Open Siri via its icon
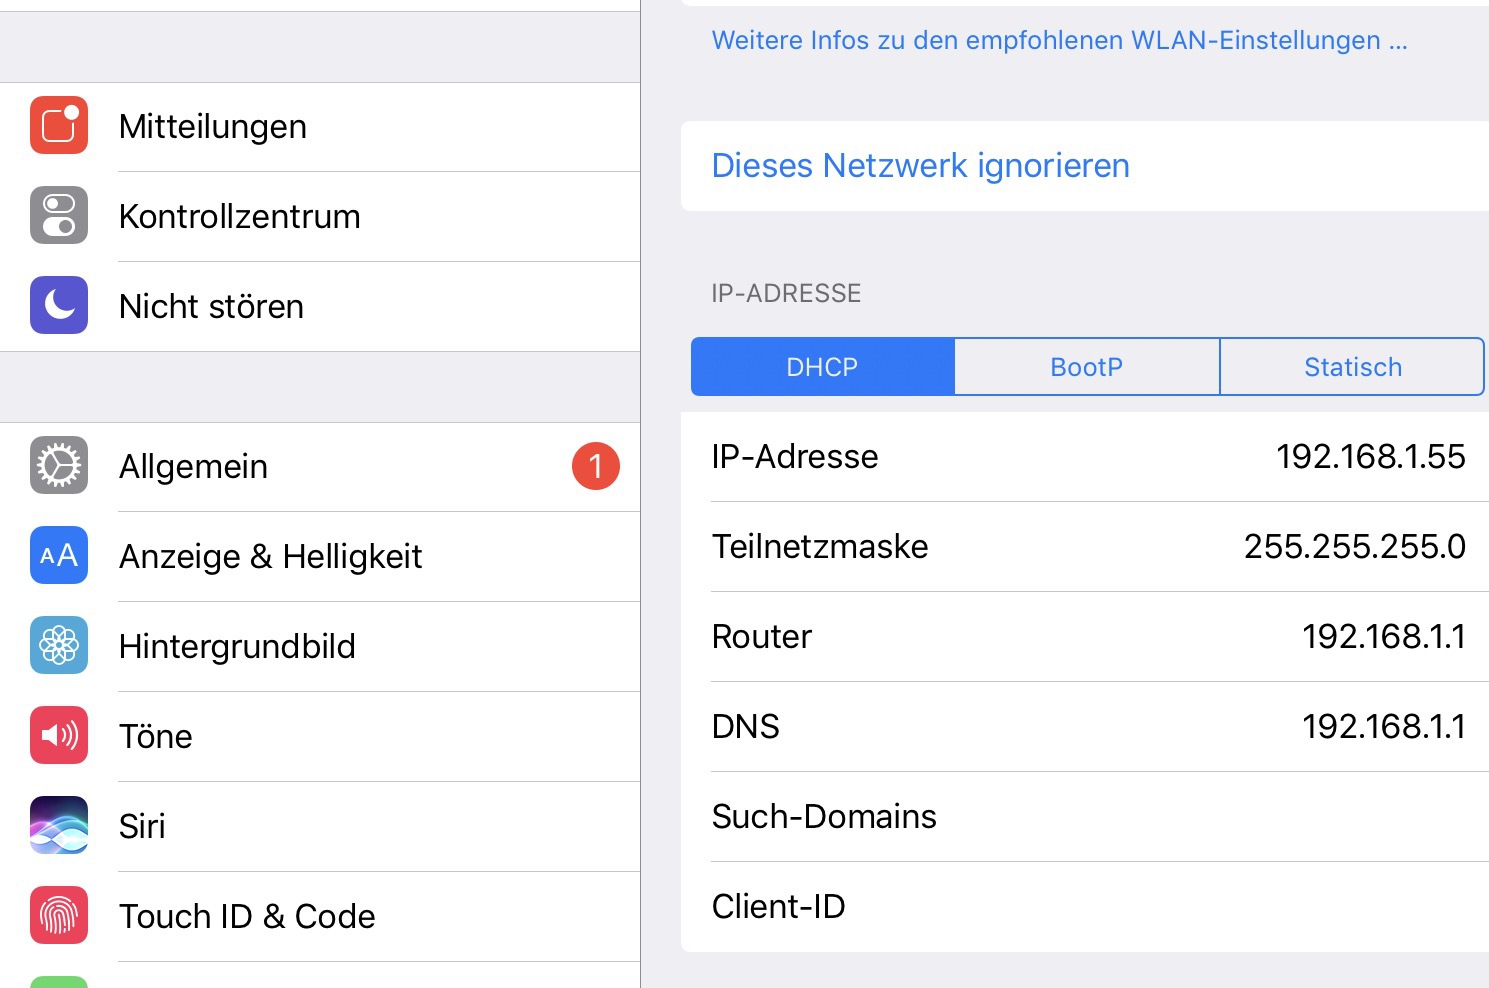 tap(59, 826)
